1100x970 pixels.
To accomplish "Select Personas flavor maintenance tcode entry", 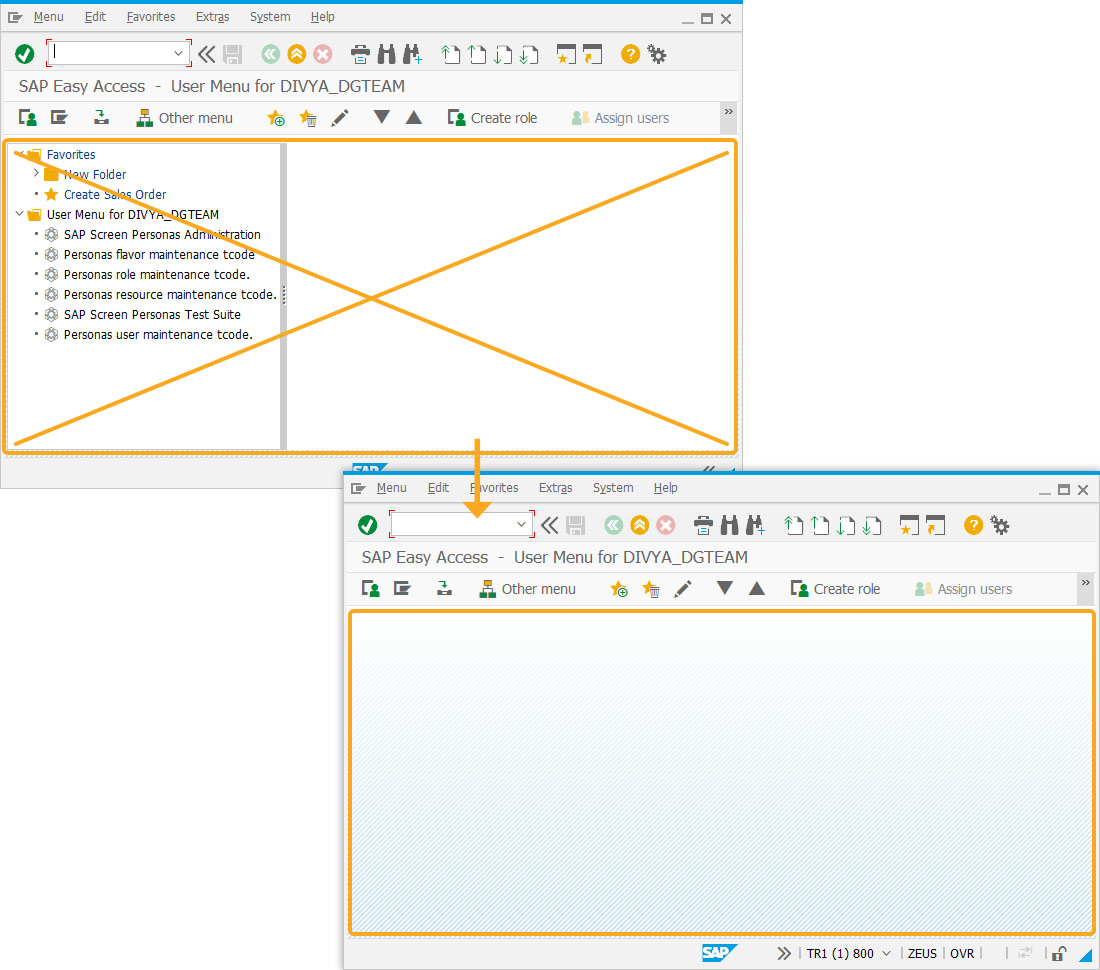I will pyautogui.click(x=159, y=255).
